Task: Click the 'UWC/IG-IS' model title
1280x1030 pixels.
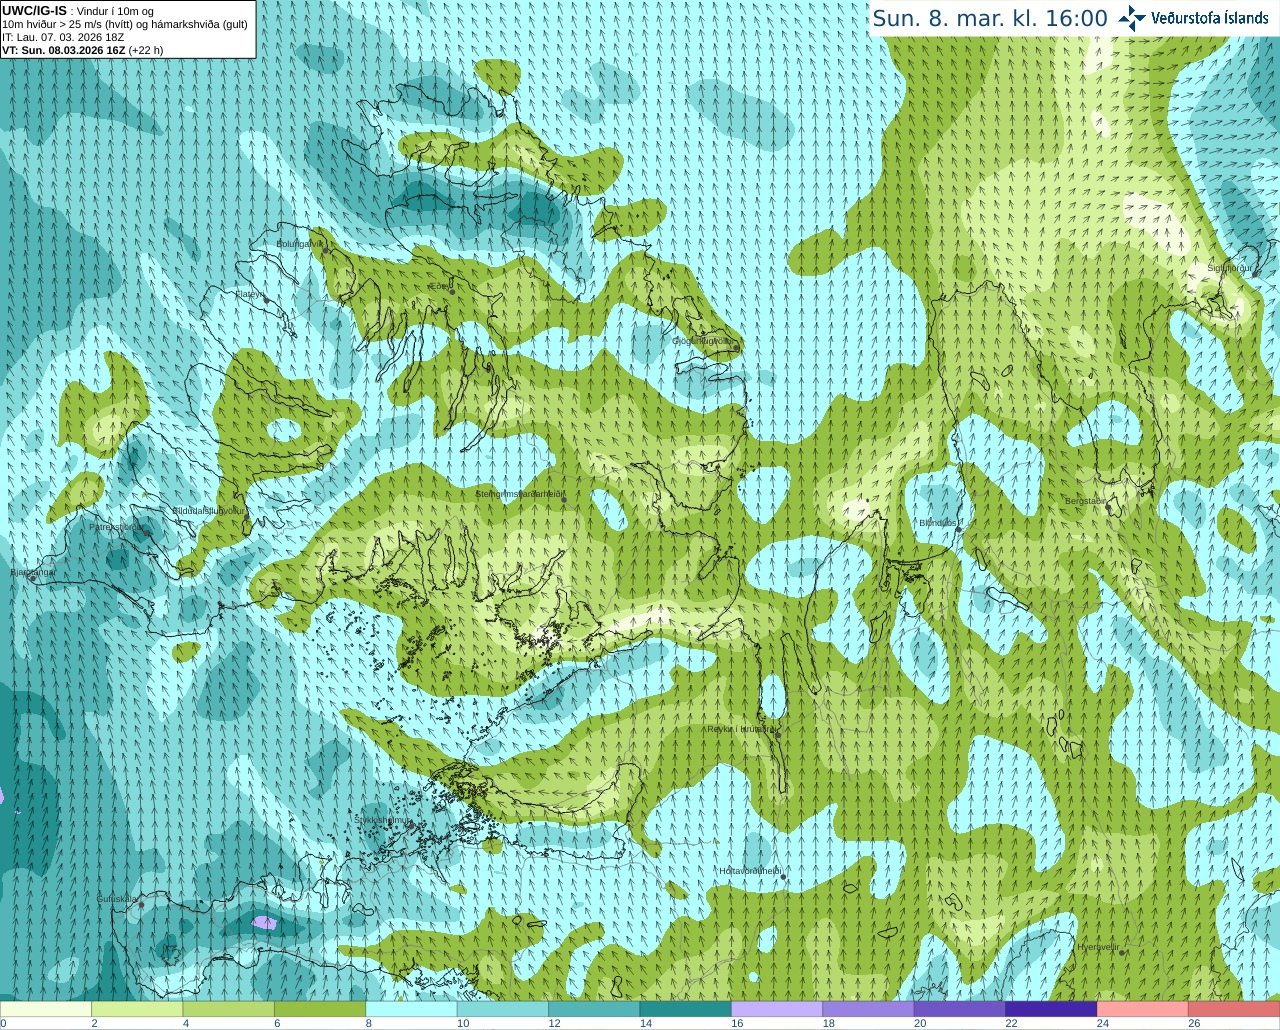Action: click(34, 11)
